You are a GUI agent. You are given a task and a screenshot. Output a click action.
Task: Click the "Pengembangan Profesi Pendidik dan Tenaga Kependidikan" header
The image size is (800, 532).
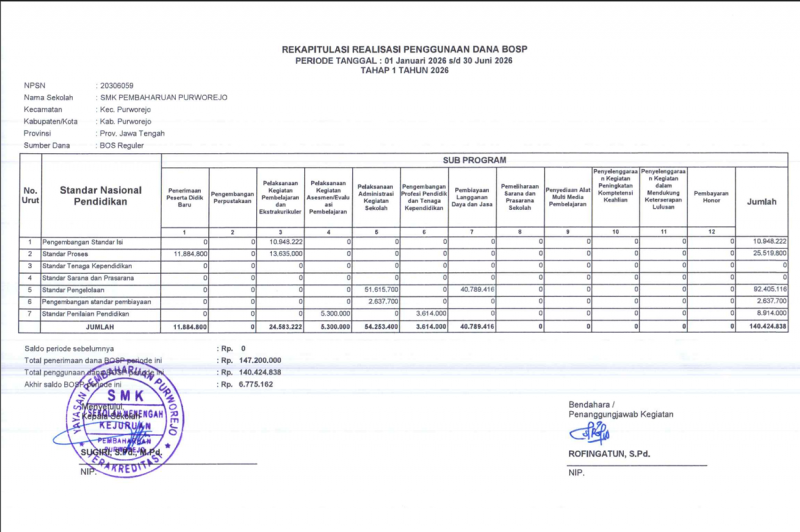[424, 197]
